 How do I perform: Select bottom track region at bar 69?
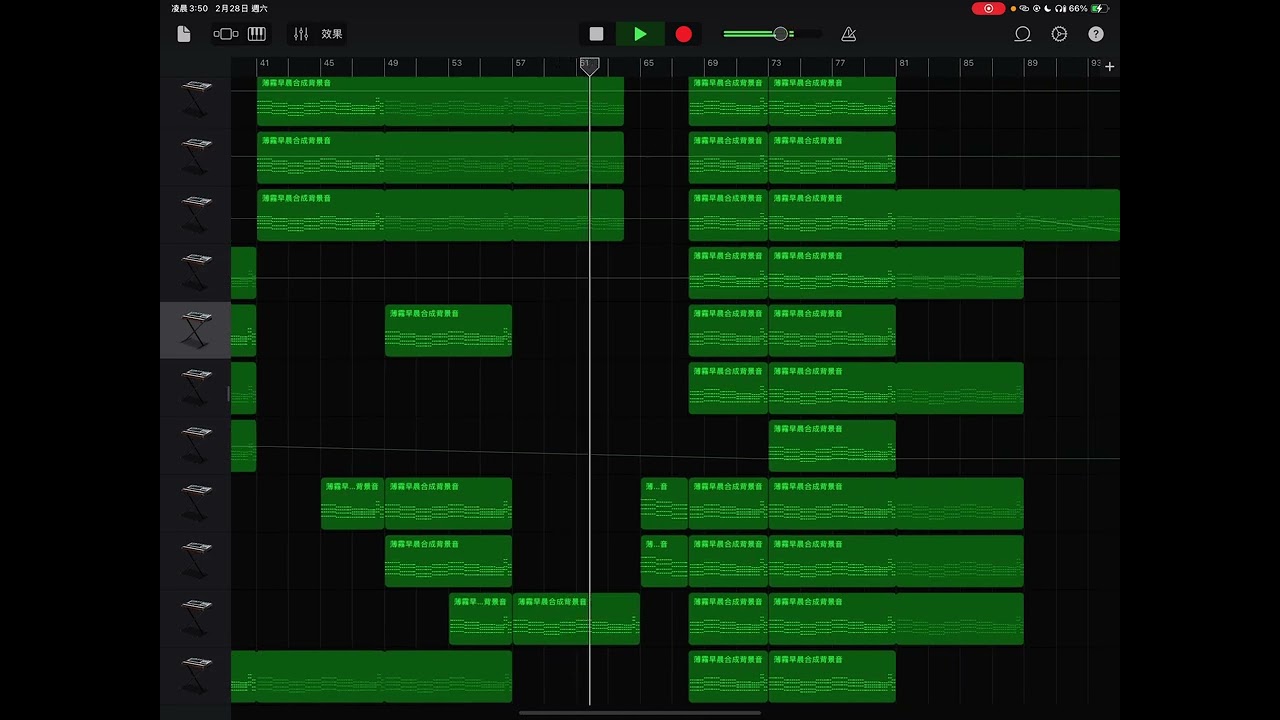728,677
